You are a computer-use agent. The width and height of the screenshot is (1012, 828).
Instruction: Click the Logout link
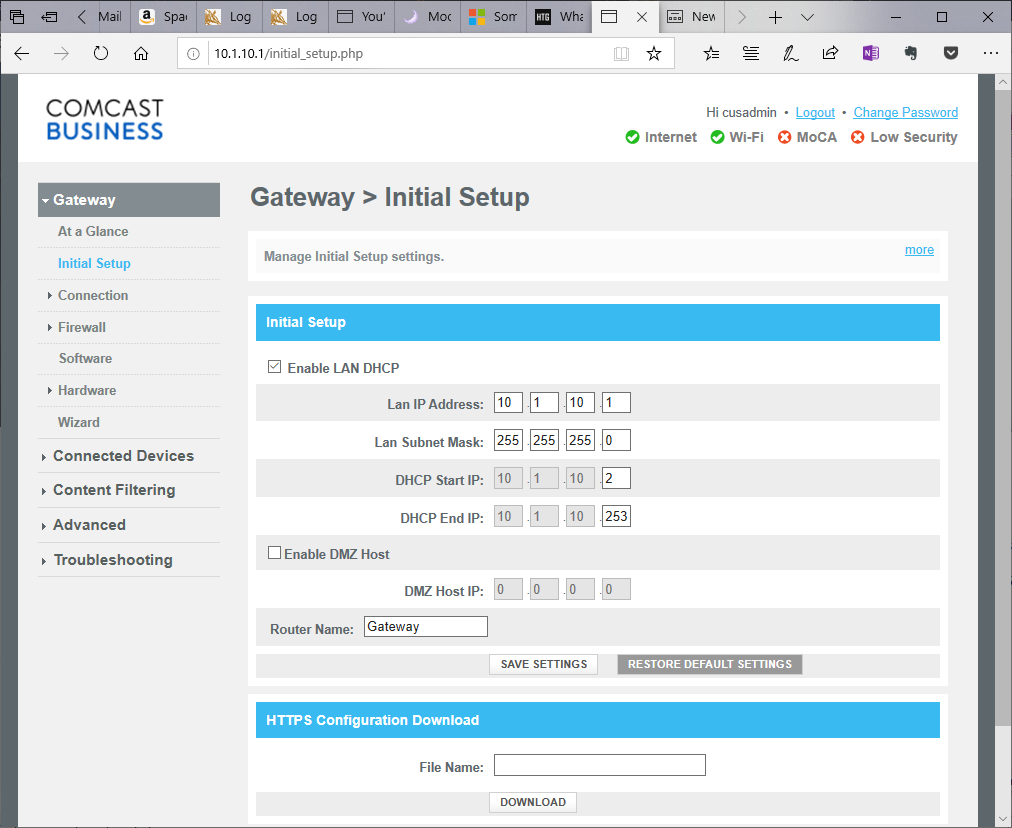click(x=815, y=112)
